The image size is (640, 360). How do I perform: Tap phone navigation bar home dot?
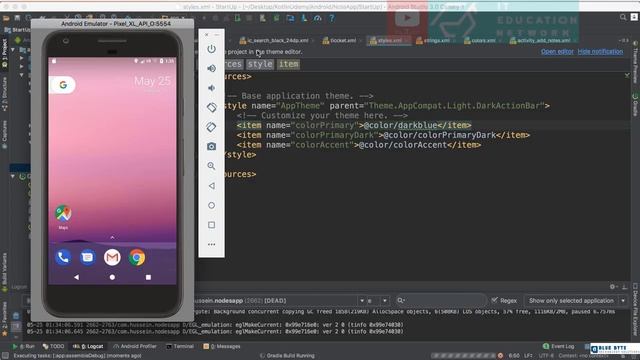[x=112, y=277]
